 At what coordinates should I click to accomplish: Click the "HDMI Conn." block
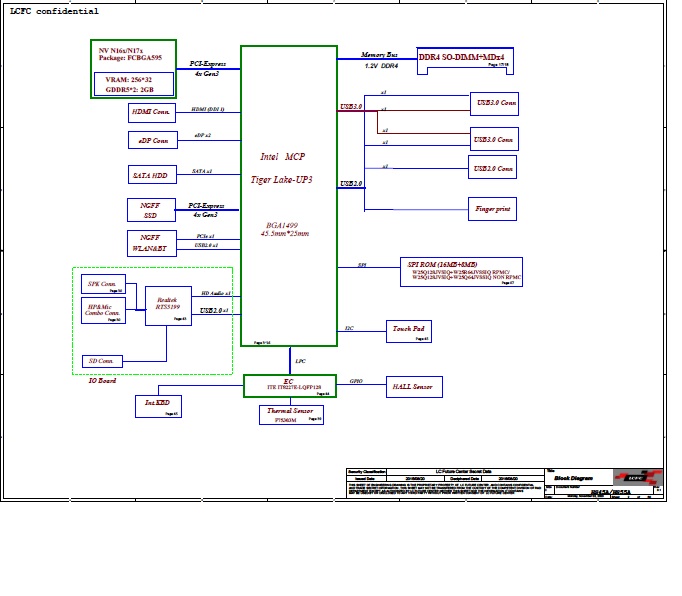(152, 113)
